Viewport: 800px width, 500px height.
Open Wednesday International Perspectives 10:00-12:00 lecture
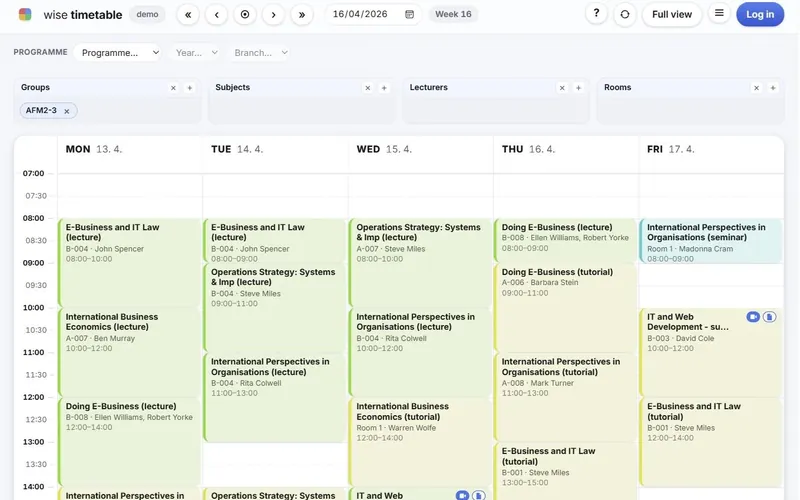click(x=420, y=352)
